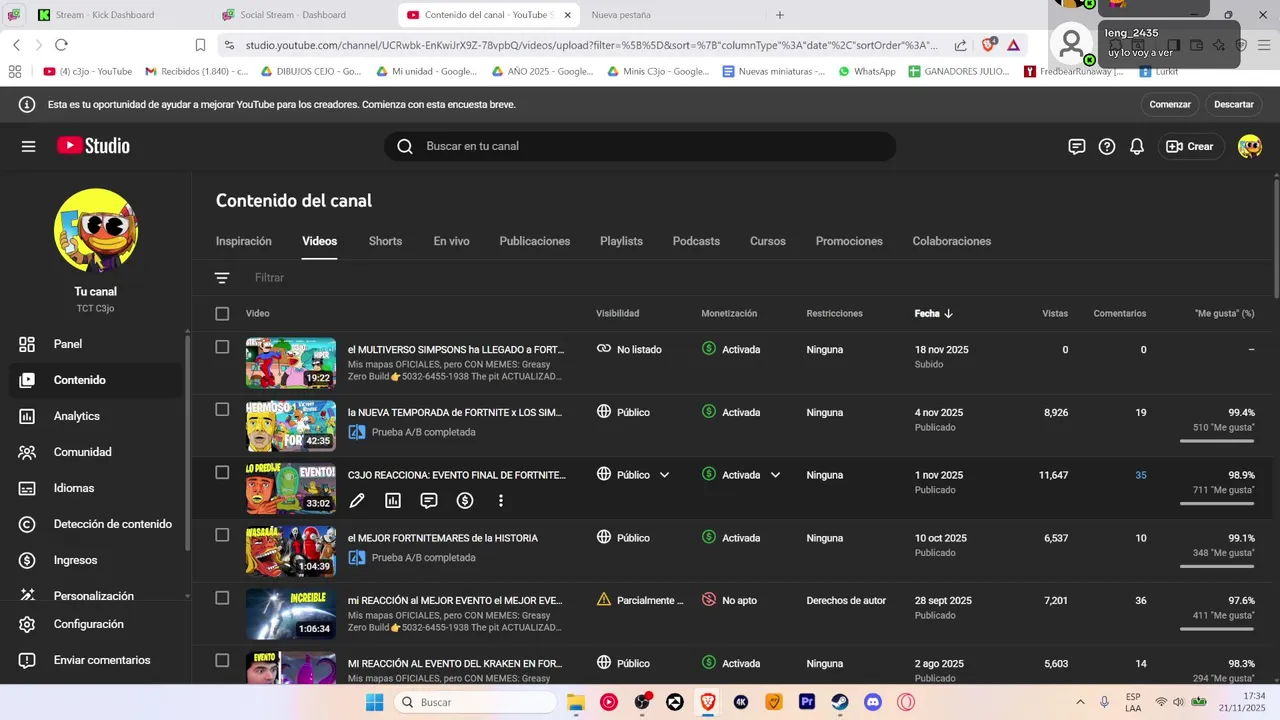
Task: Click the Ingresos dollar icon in sidebar
Action: click(x=27, y=560)
